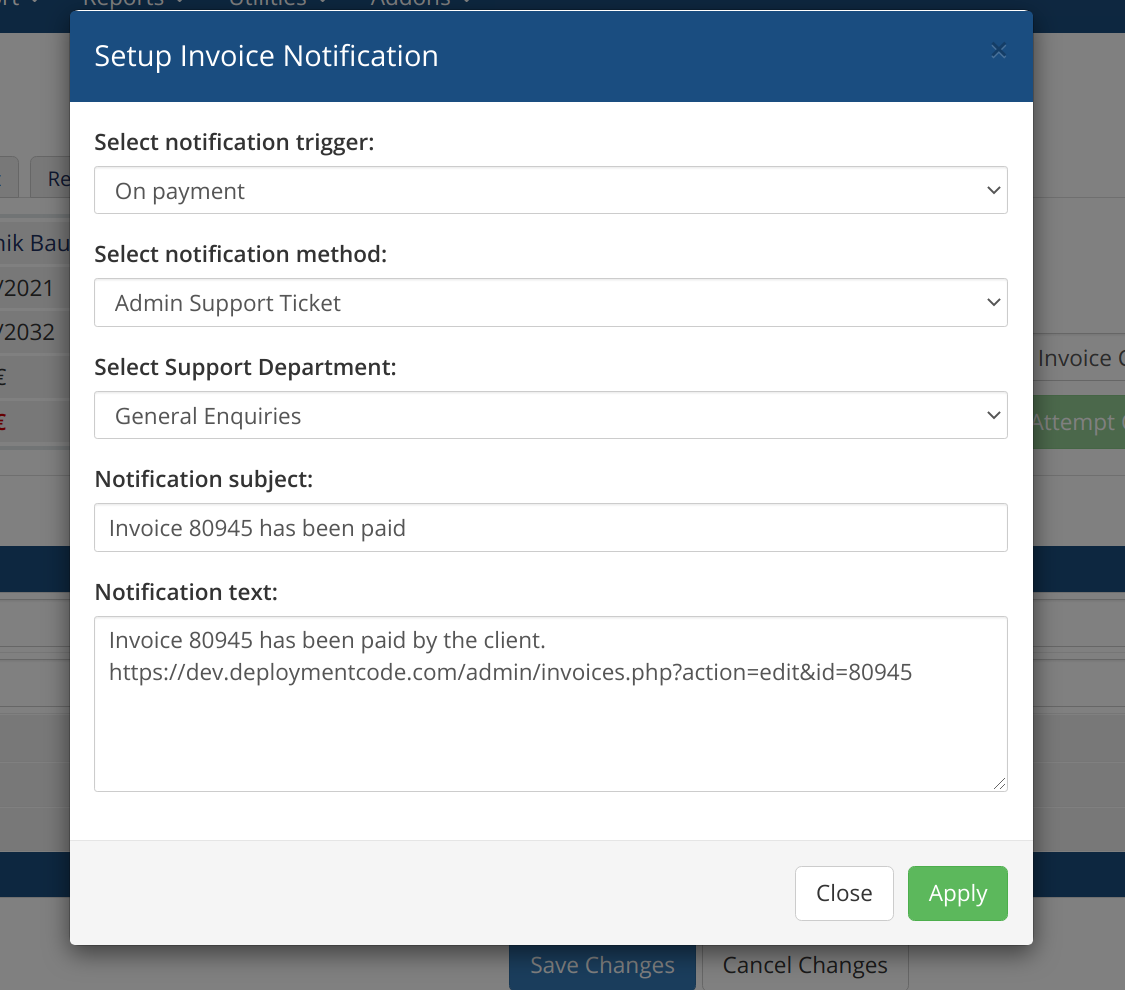Viewport: 1125px width, 990px height.
Task: Open the Utilities menu
Action: click(x=277, y=4)
